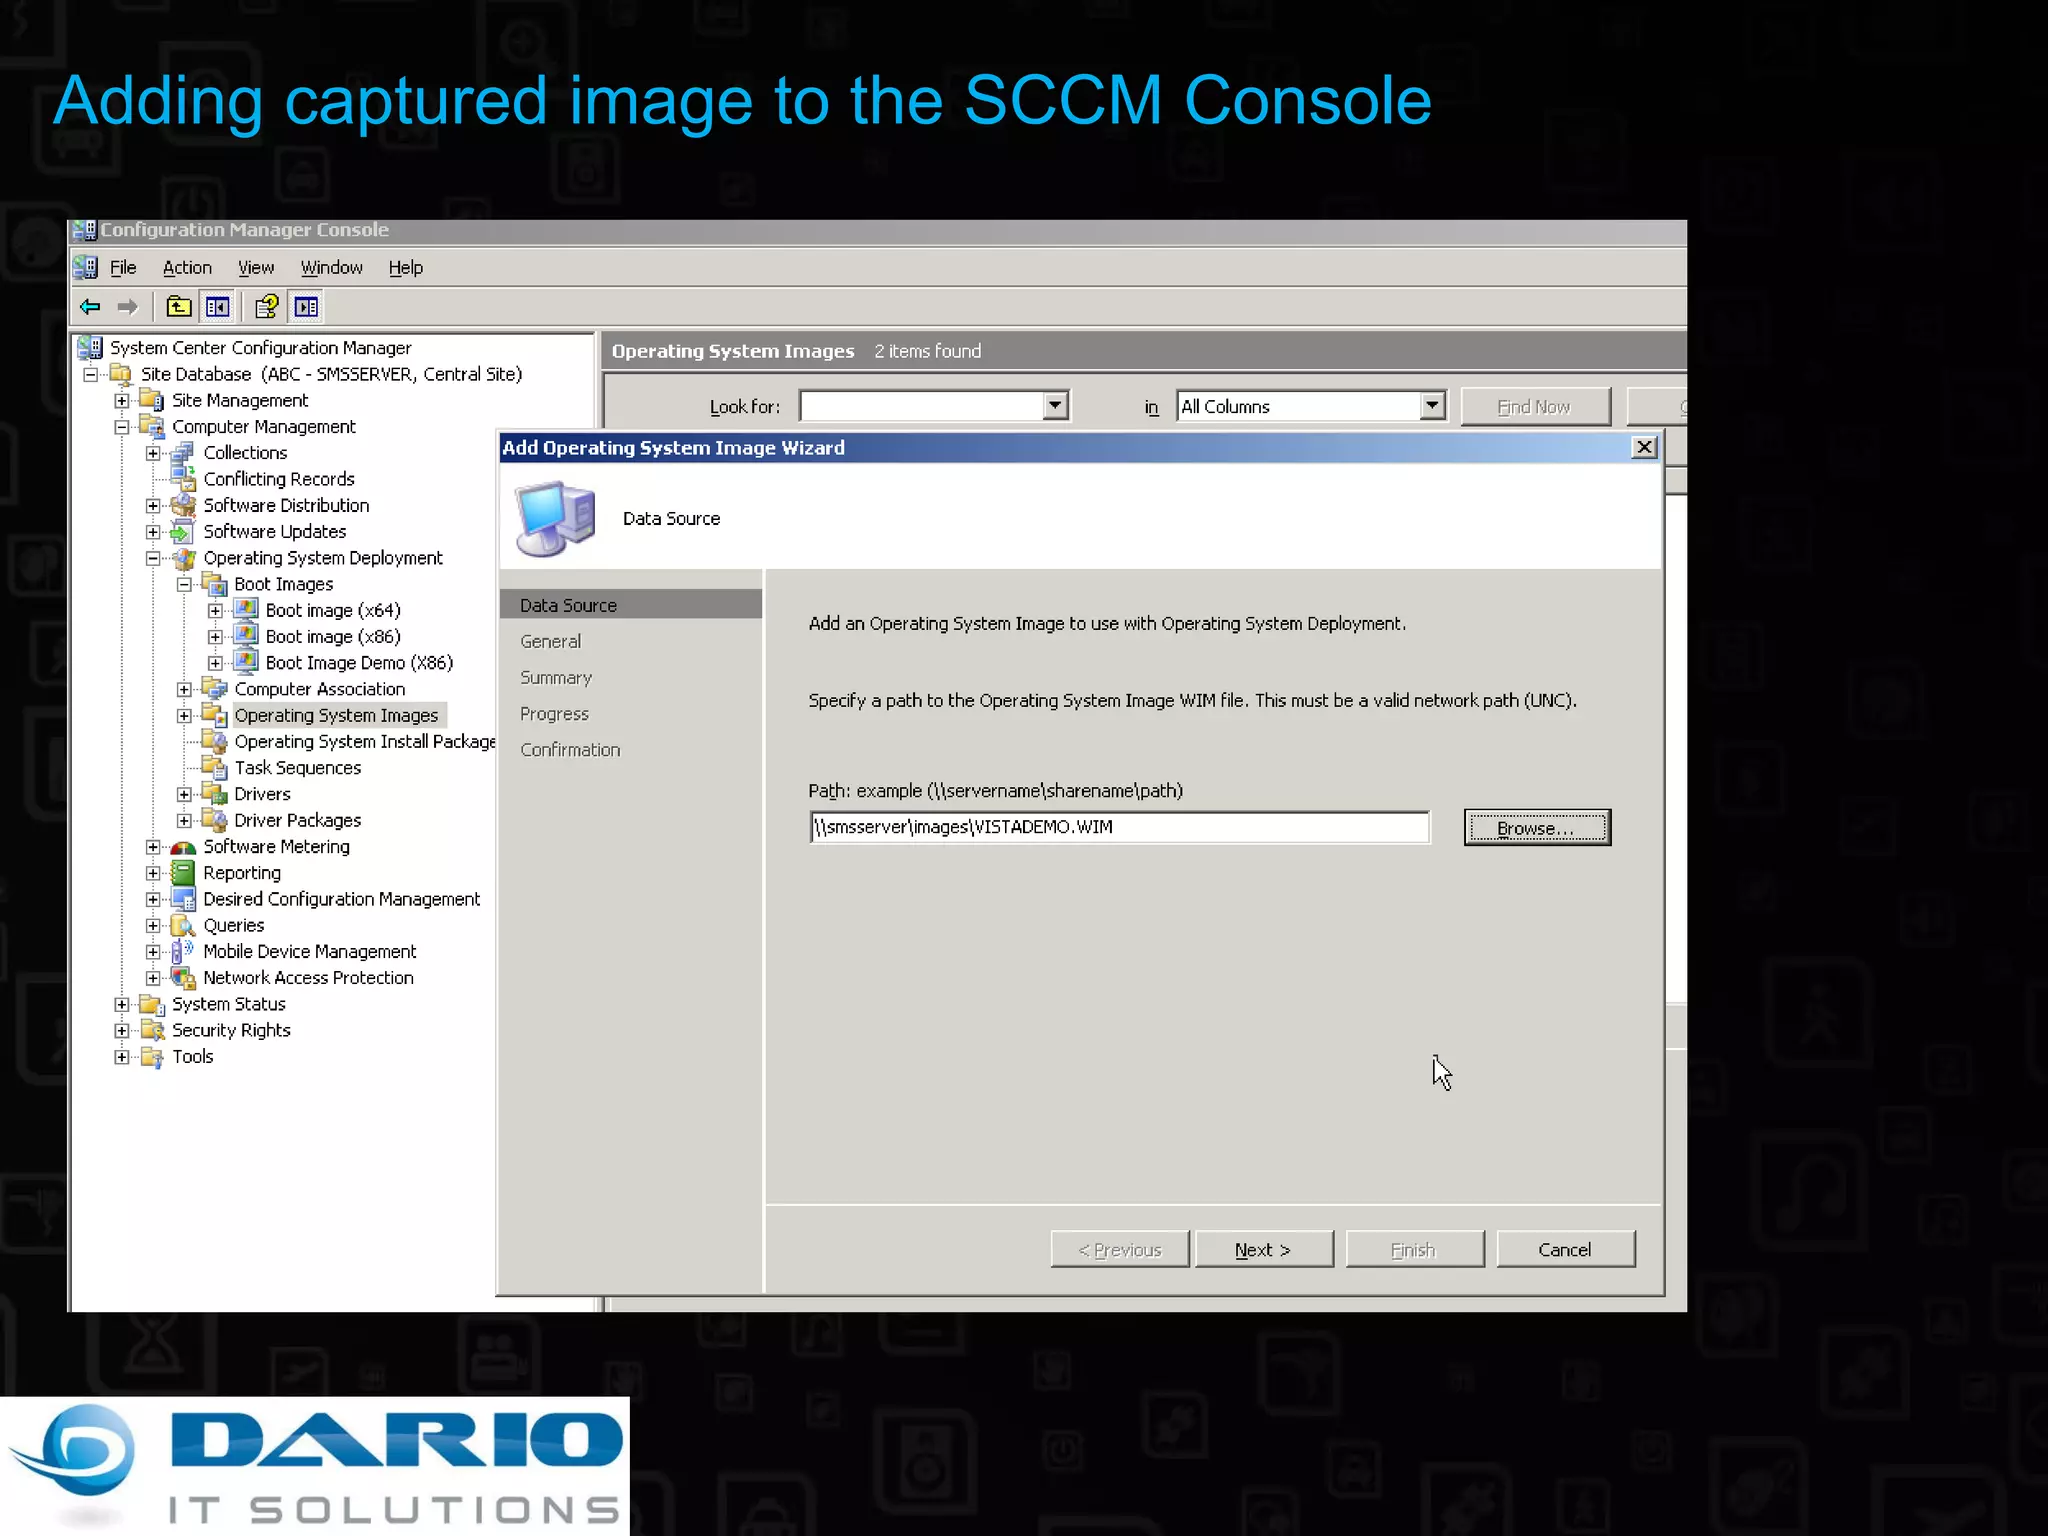Collapse the Boot Images node
This screenshot has width=2048, height=1536.
[184, 584]
